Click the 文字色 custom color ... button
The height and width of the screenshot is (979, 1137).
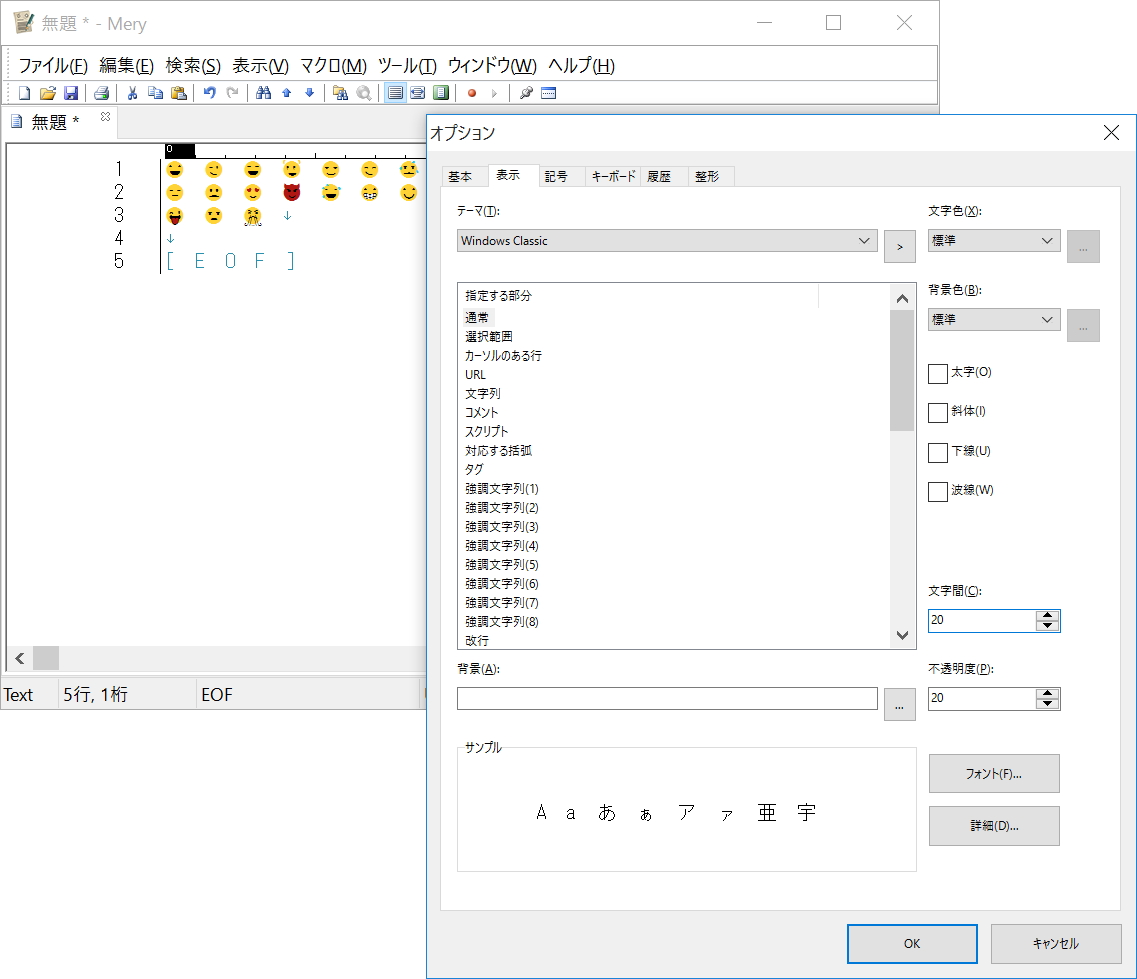[1083, 247]
